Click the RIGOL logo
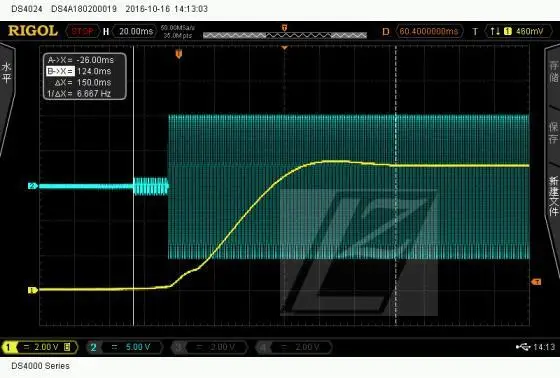Viewport: 560px width, 378px height. (x=32, y=31)
